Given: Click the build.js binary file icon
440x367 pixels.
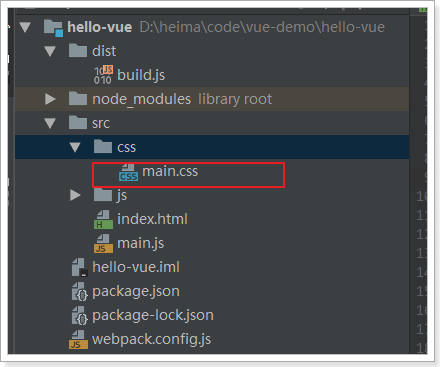Looking at the screenshot, I should pyautogui.click(x=103, y=75).
